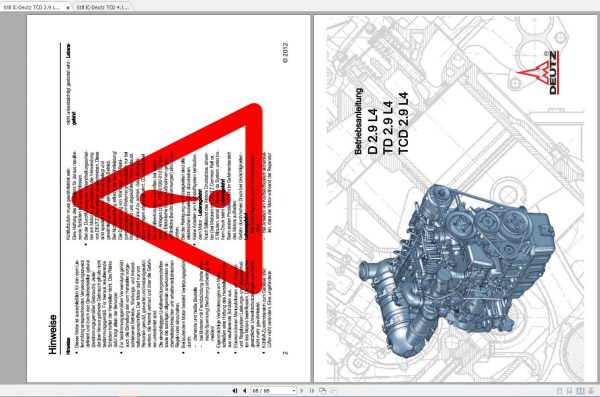
Task: Click the go back view icon
Action: point(323,391)
